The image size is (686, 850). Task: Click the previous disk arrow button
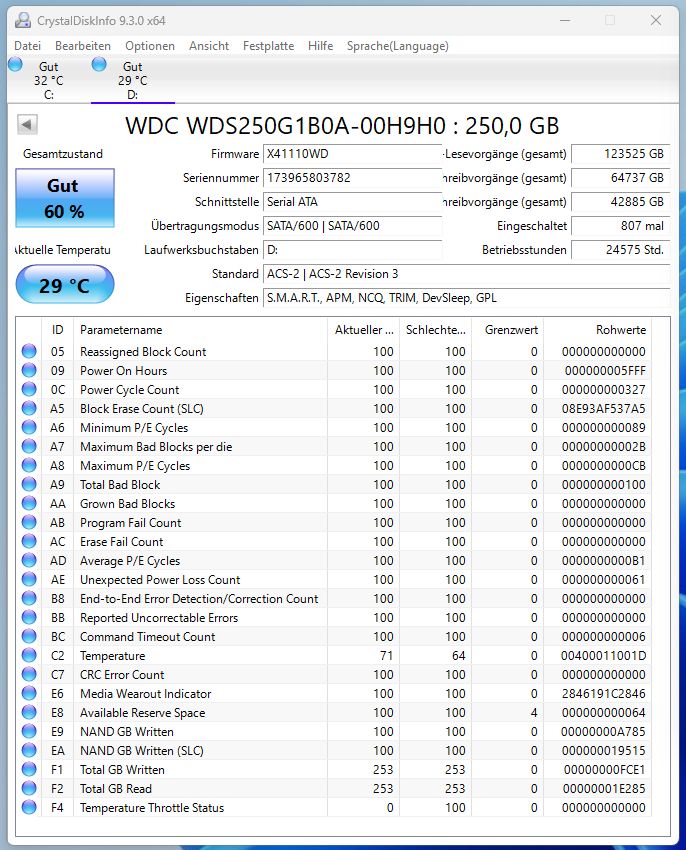coord(27,125)
